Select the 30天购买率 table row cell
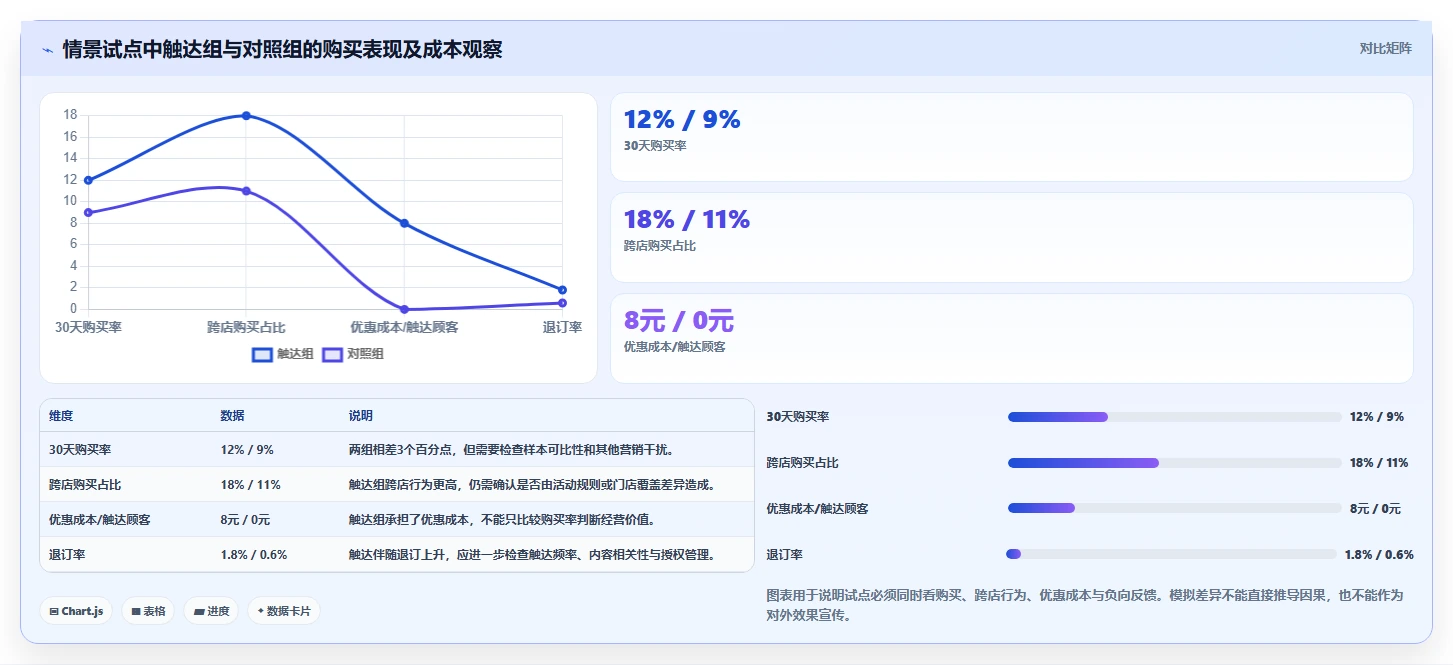 (x=80, y=450)
